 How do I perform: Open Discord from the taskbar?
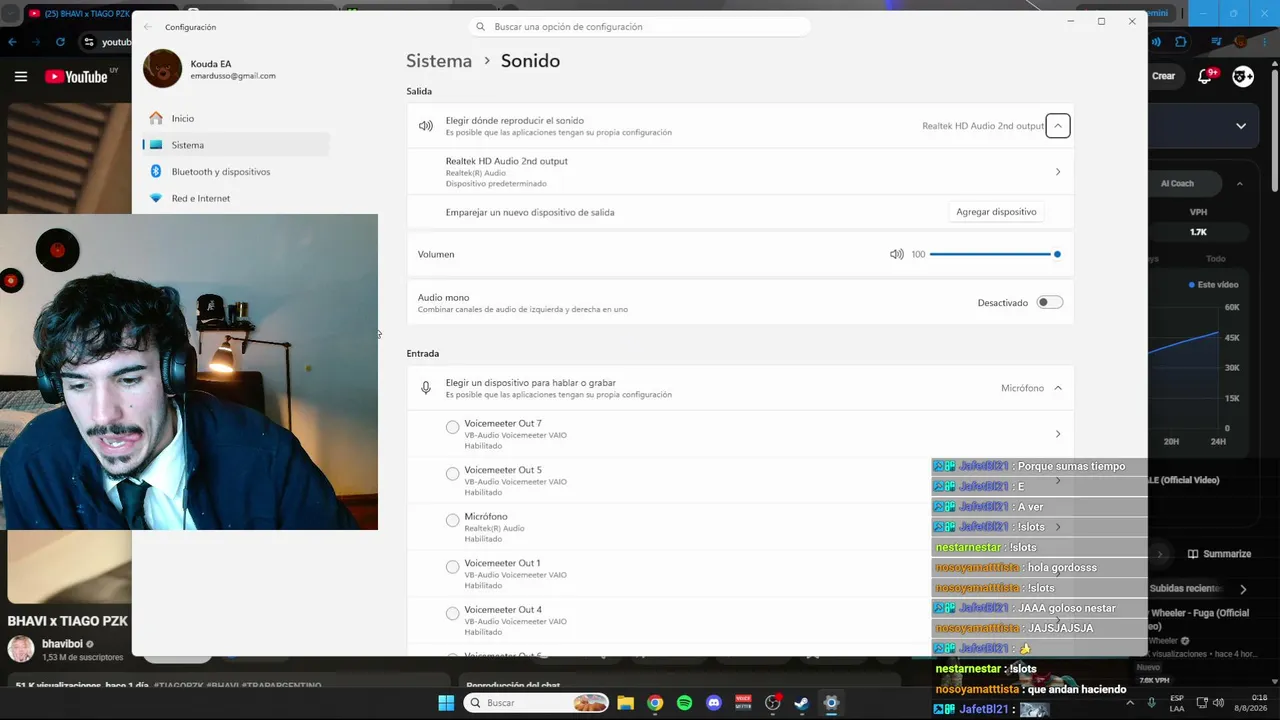click(713, 703)
